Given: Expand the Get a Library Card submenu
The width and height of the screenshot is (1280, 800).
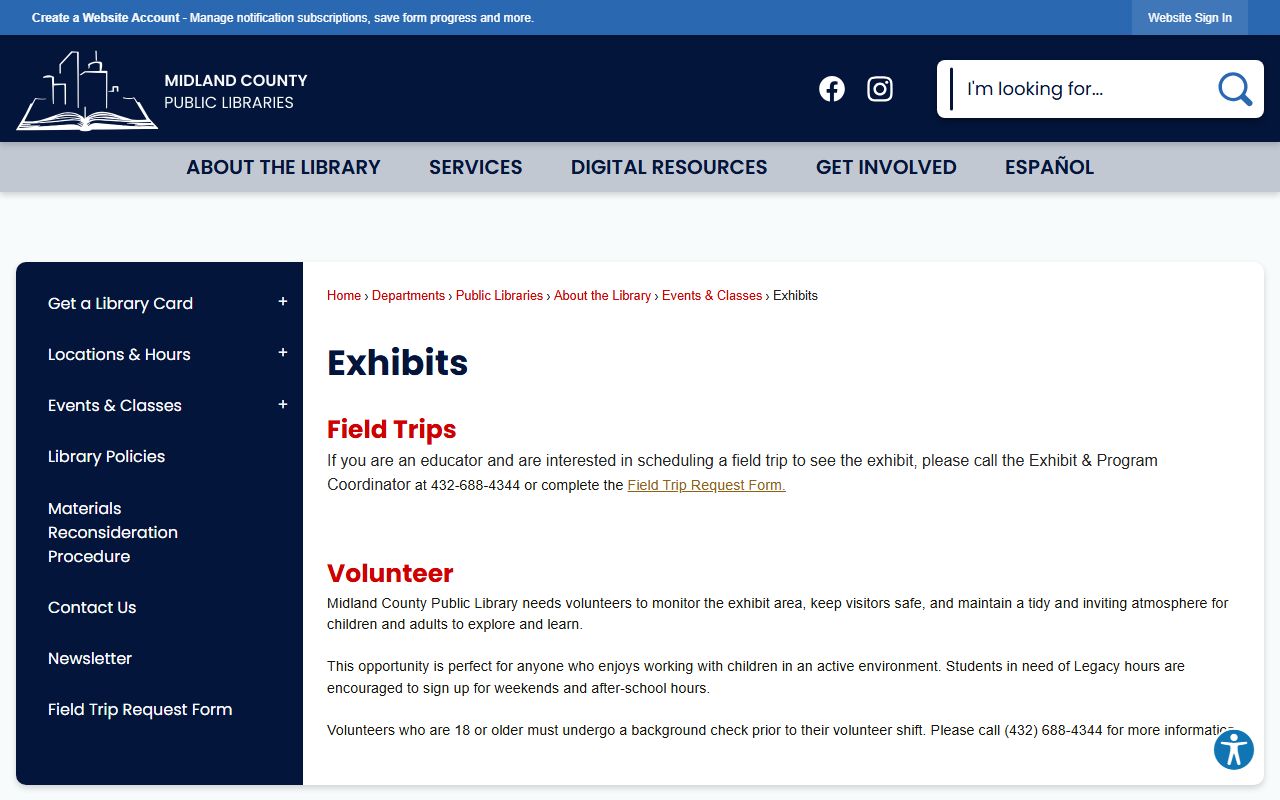Looking at the screenshot, I should click(x=283, y=302).
